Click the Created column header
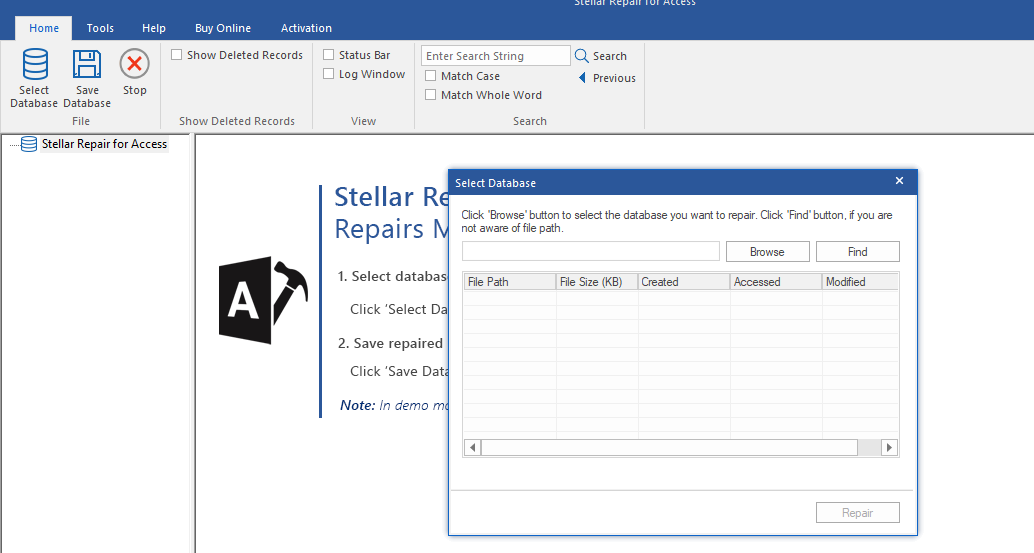Screen dimensions: 1034x553 coord(684,281)
